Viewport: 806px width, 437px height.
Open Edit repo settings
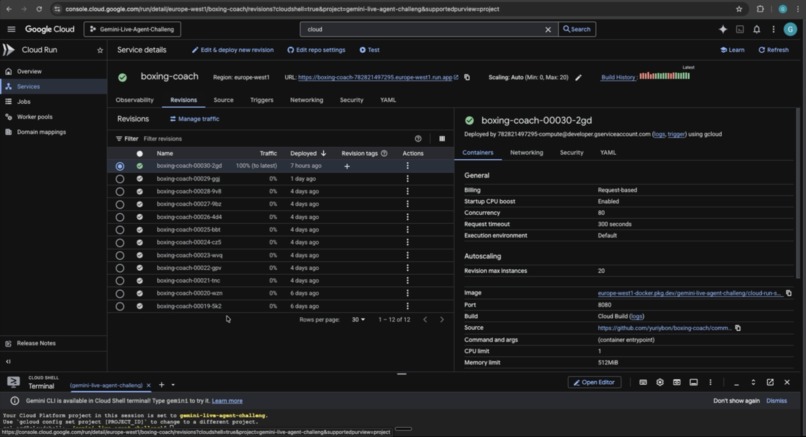[x=316, y=50]
